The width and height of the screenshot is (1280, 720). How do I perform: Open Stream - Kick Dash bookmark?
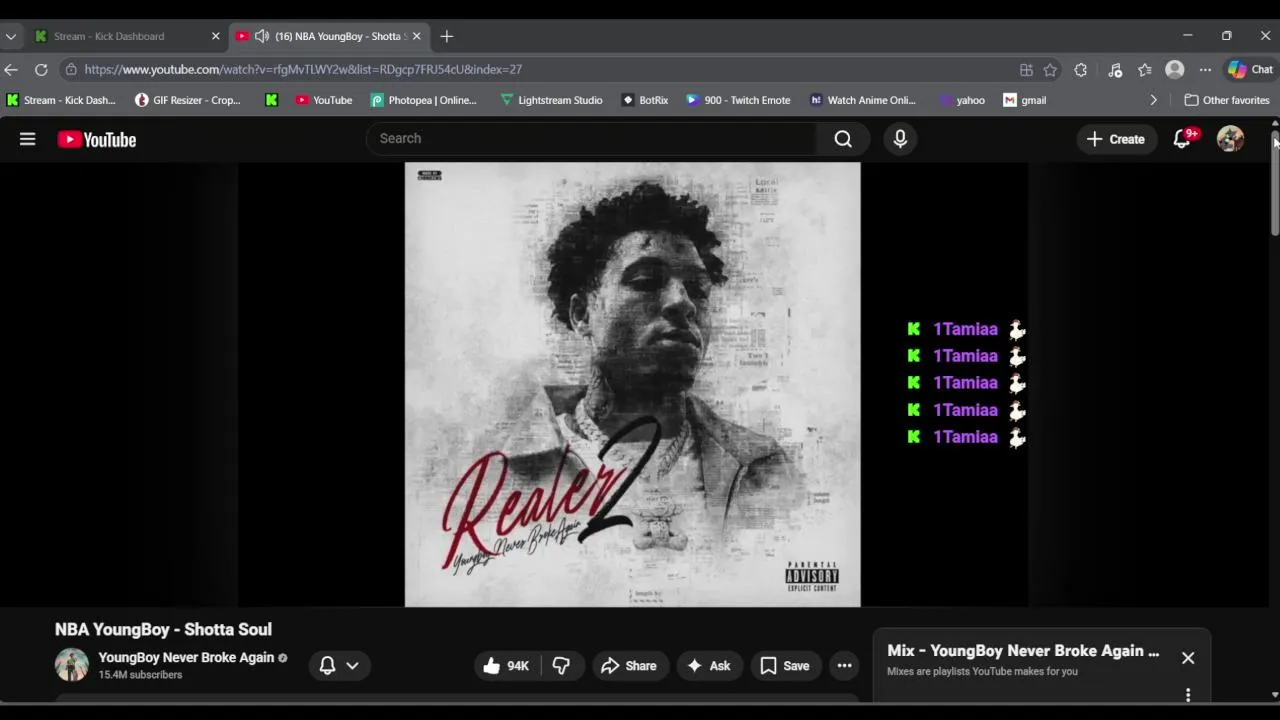click(61, 100)
